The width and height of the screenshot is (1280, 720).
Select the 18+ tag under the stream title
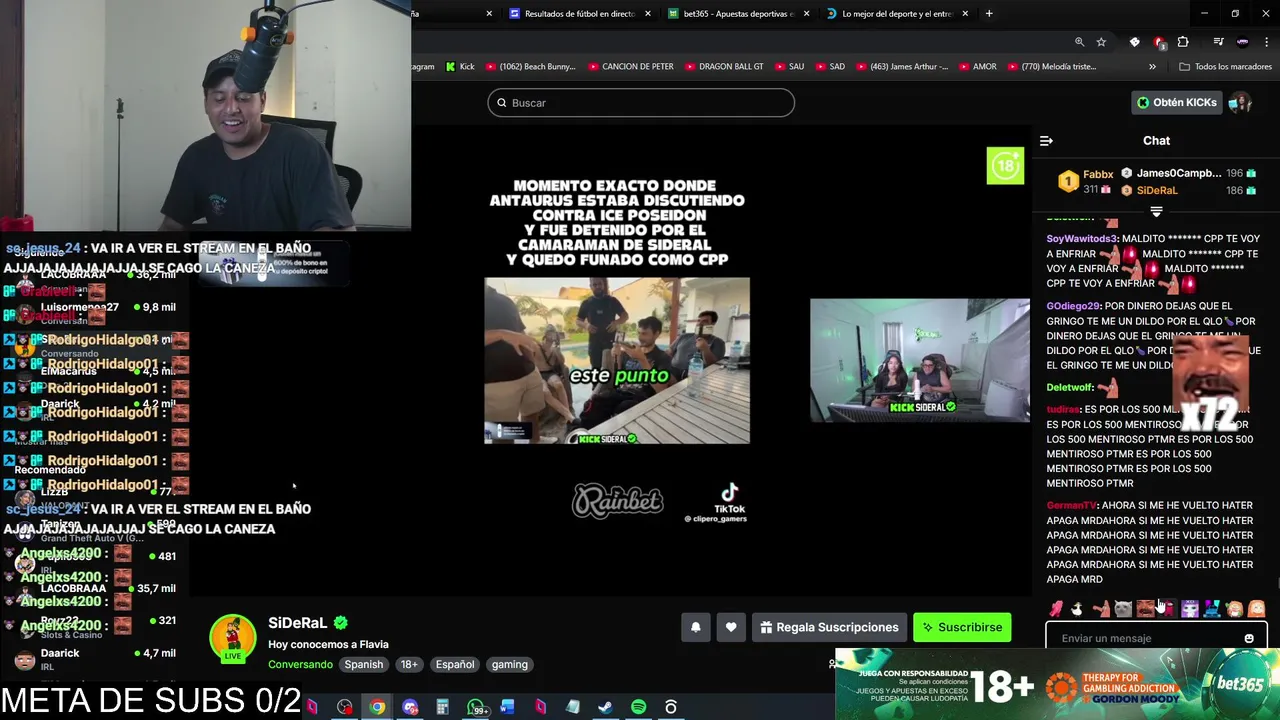click(x=409, y=664)
